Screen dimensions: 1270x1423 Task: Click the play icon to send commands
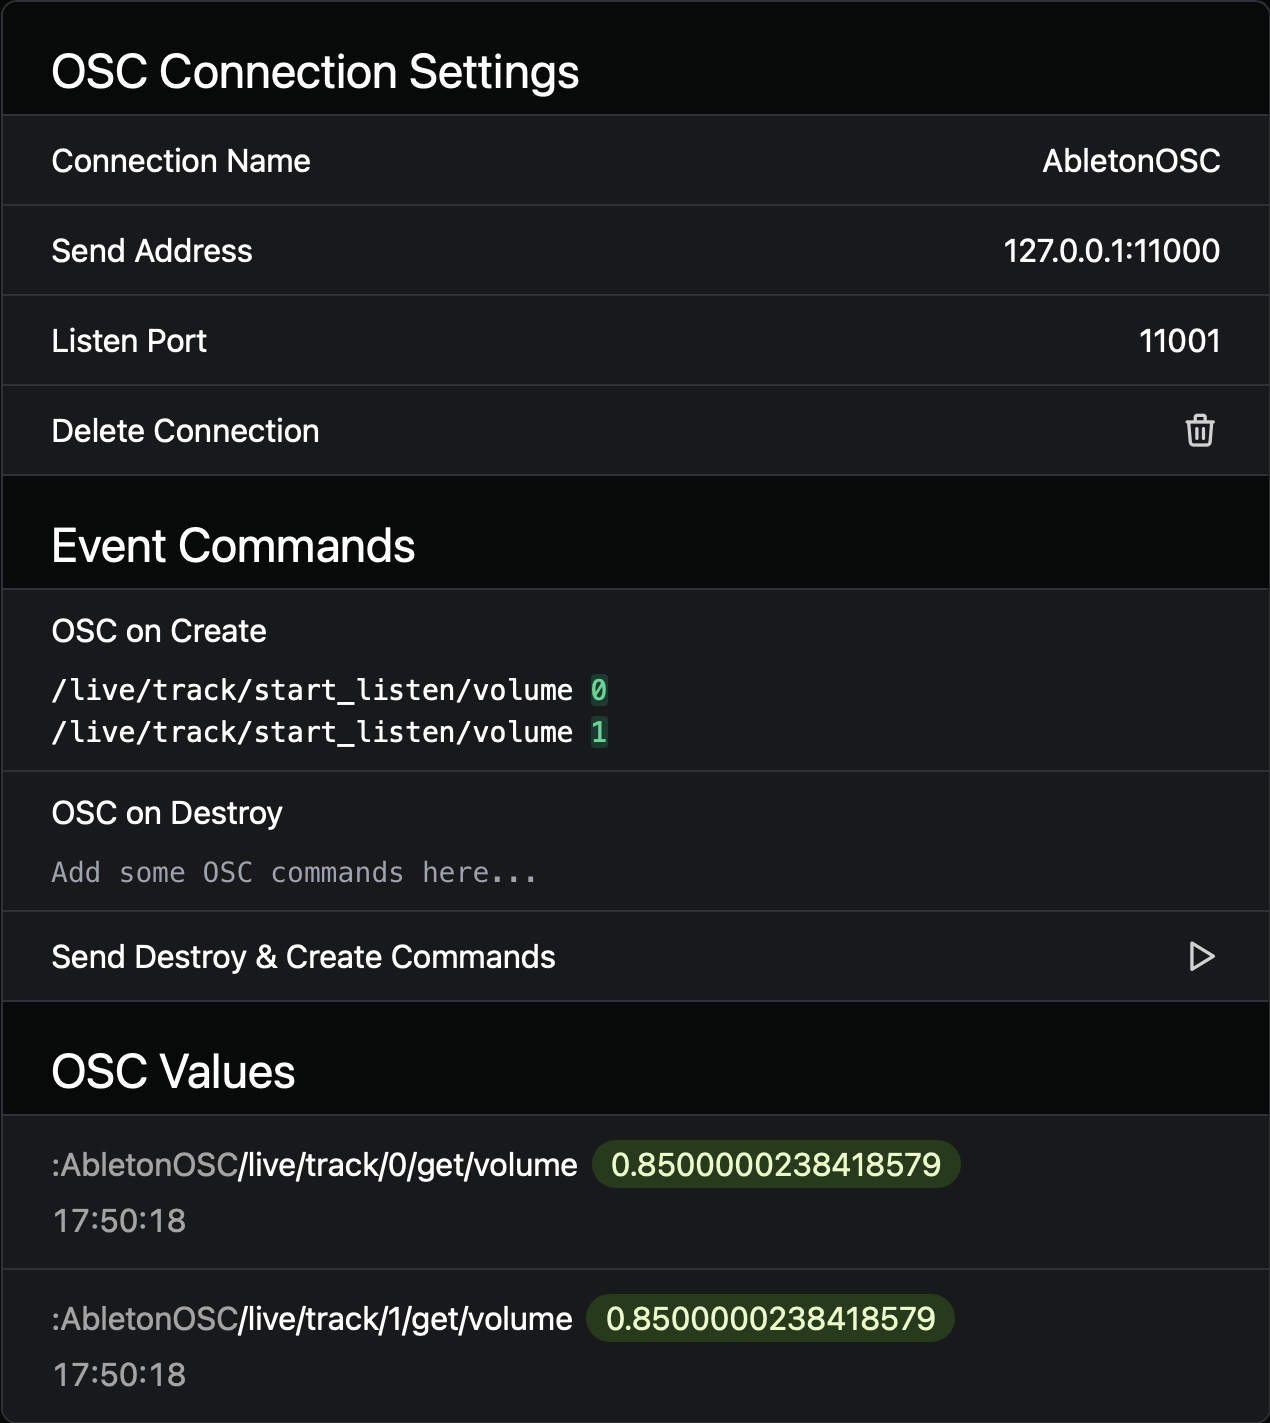(1201, 956)
